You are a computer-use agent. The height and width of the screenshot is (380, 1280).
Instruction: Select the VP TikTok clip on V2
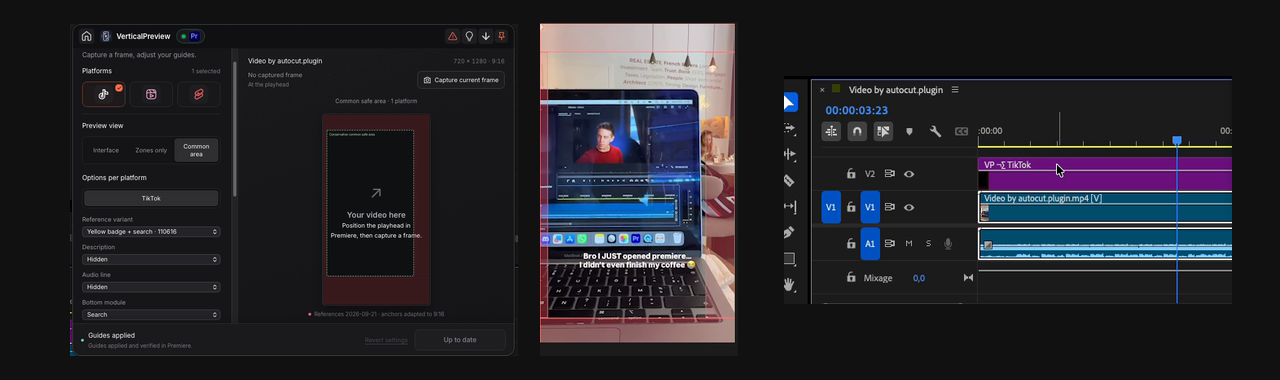(x=1105, y=173)
